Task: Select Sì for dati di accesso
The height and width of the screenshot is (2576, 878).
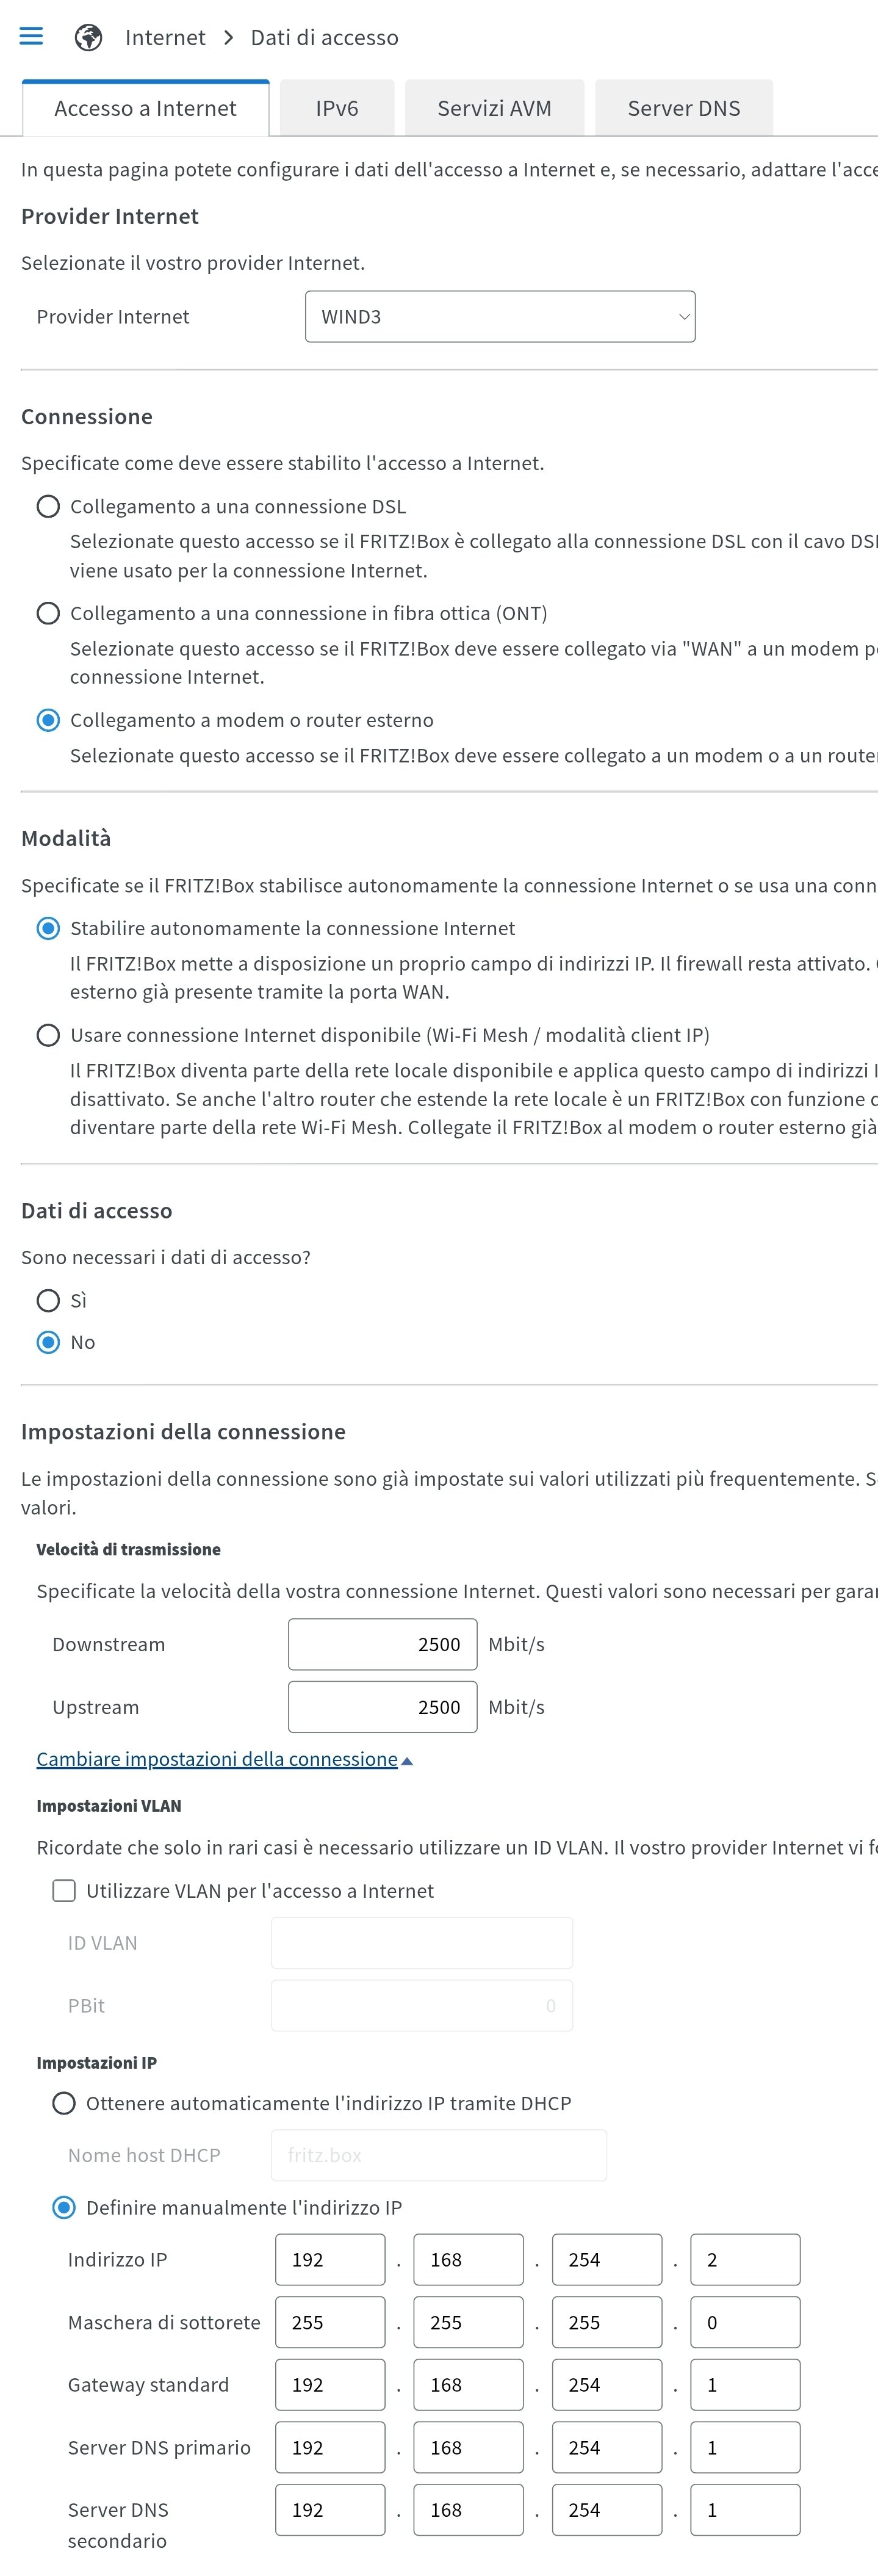Action: click(48, 1300)
